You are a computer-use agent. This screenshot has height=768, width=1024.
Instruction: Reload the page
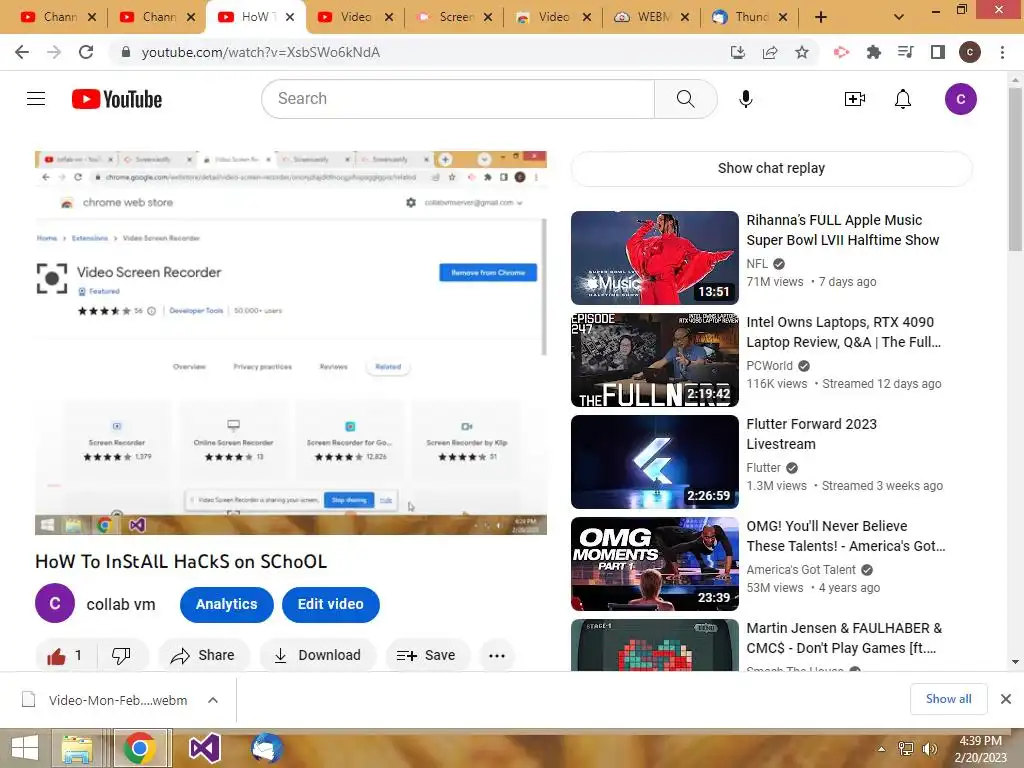[86, 52]
